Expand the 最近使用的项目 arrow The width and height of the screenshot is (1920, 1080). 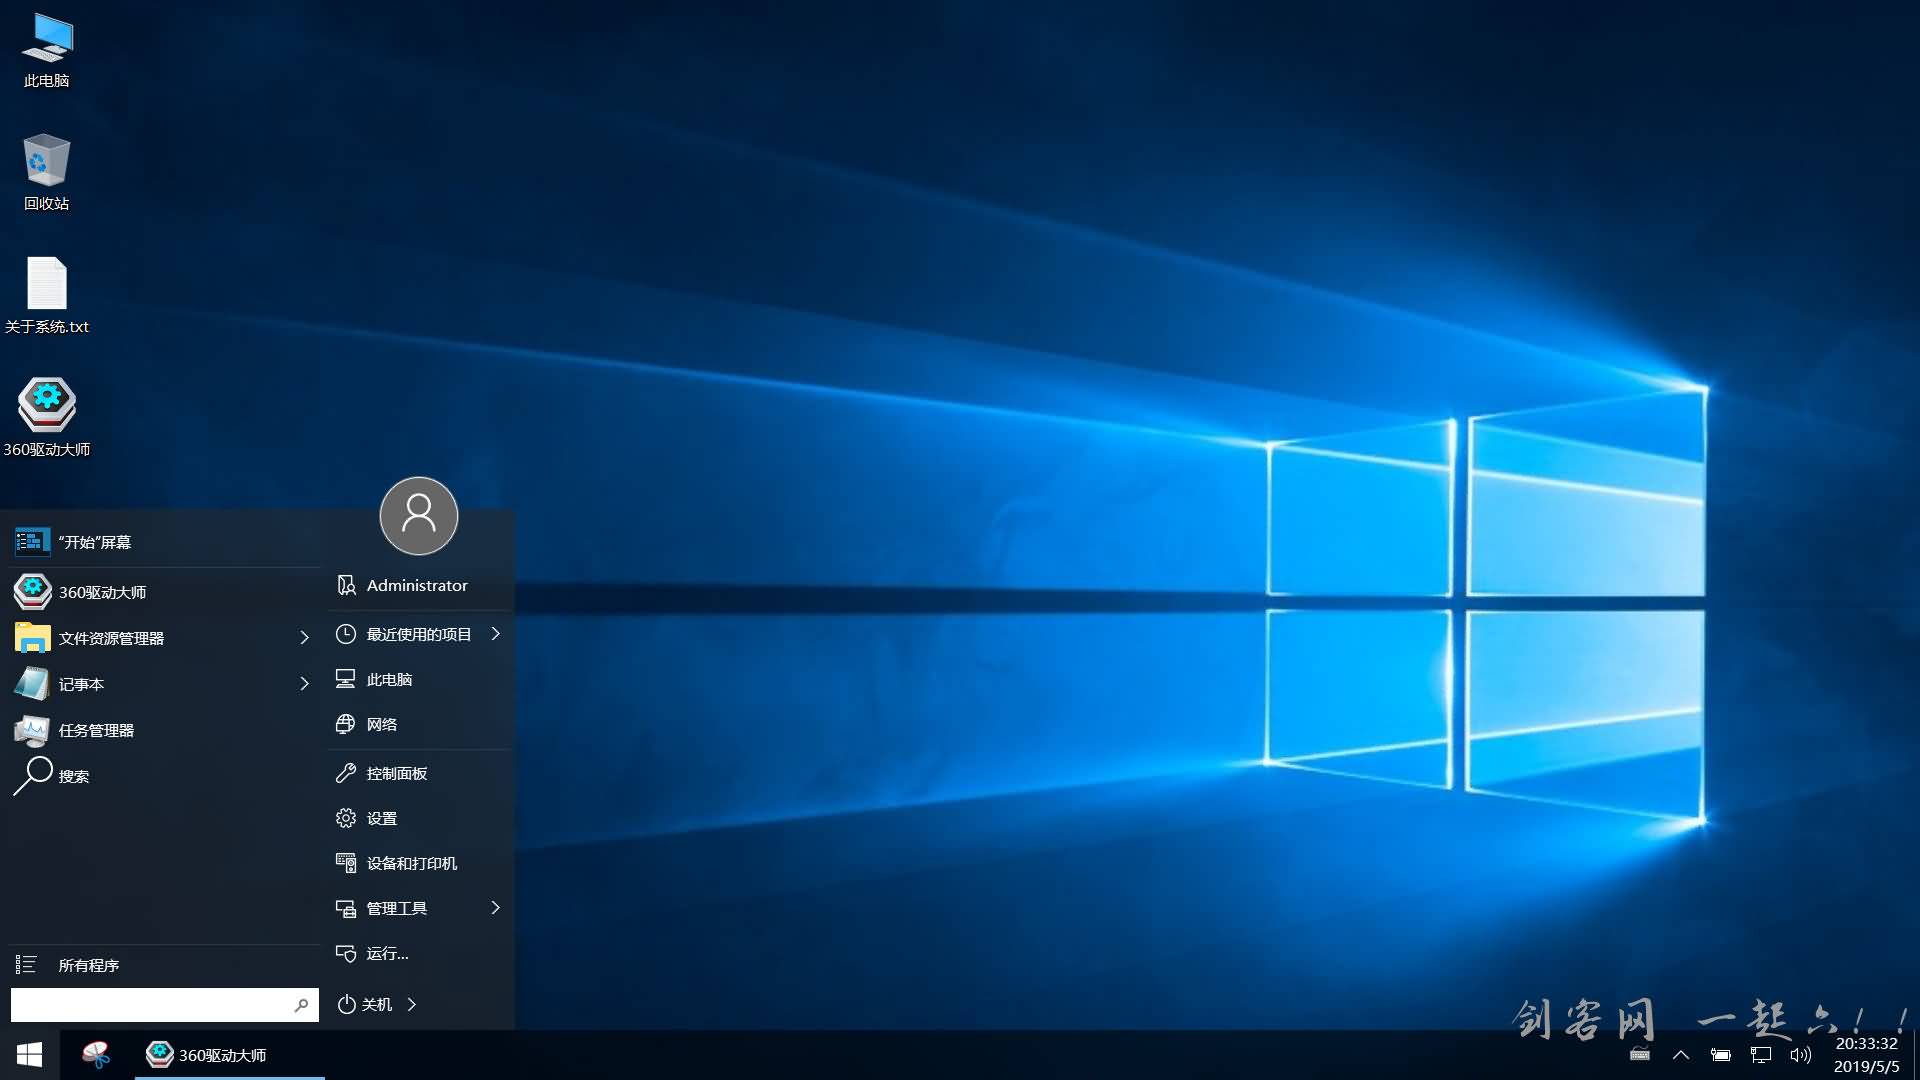[x=495, y=634]
